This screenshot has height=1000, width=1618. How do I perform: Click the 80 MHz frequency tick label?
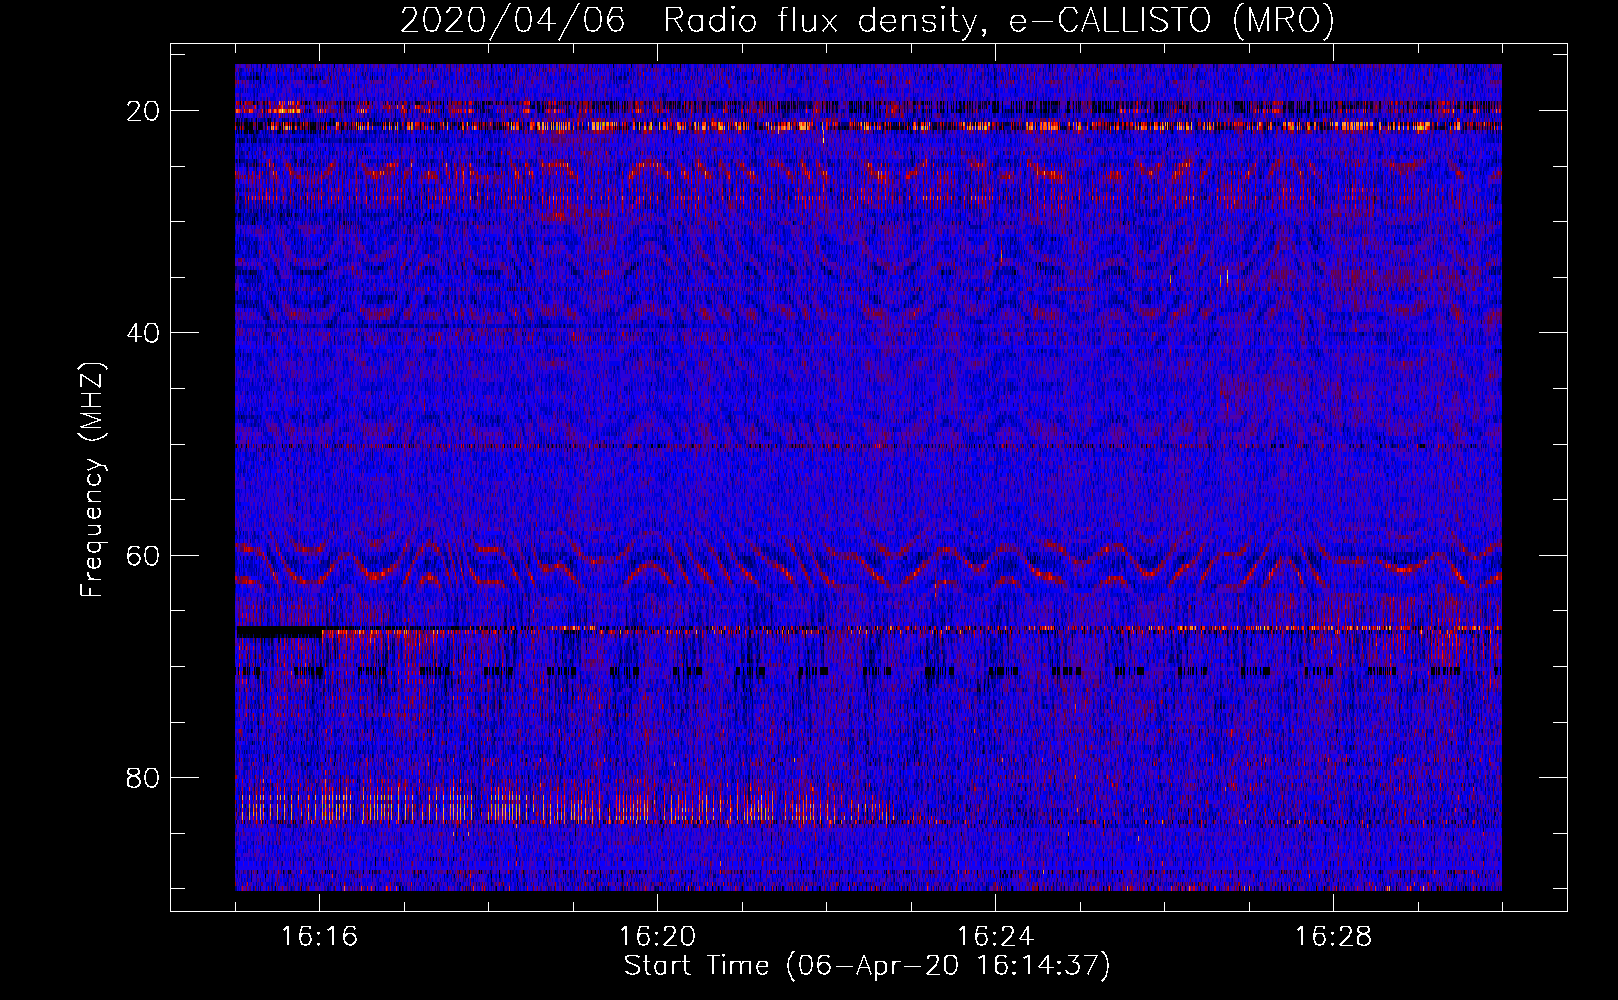point(143,778)
